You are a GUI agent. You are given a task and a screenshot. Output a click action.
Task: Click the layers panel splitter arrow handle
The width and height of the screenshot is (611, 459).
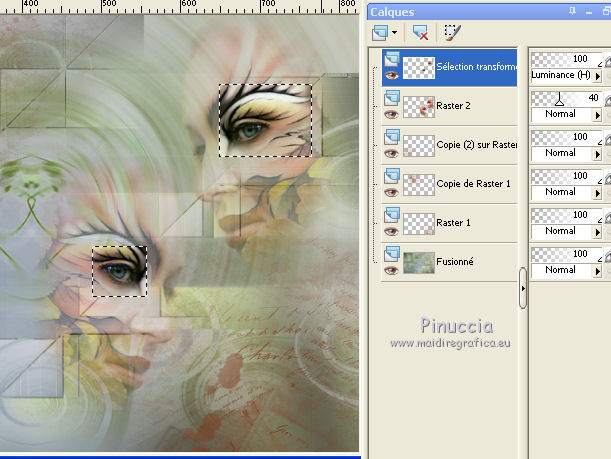tap(523, 288)
